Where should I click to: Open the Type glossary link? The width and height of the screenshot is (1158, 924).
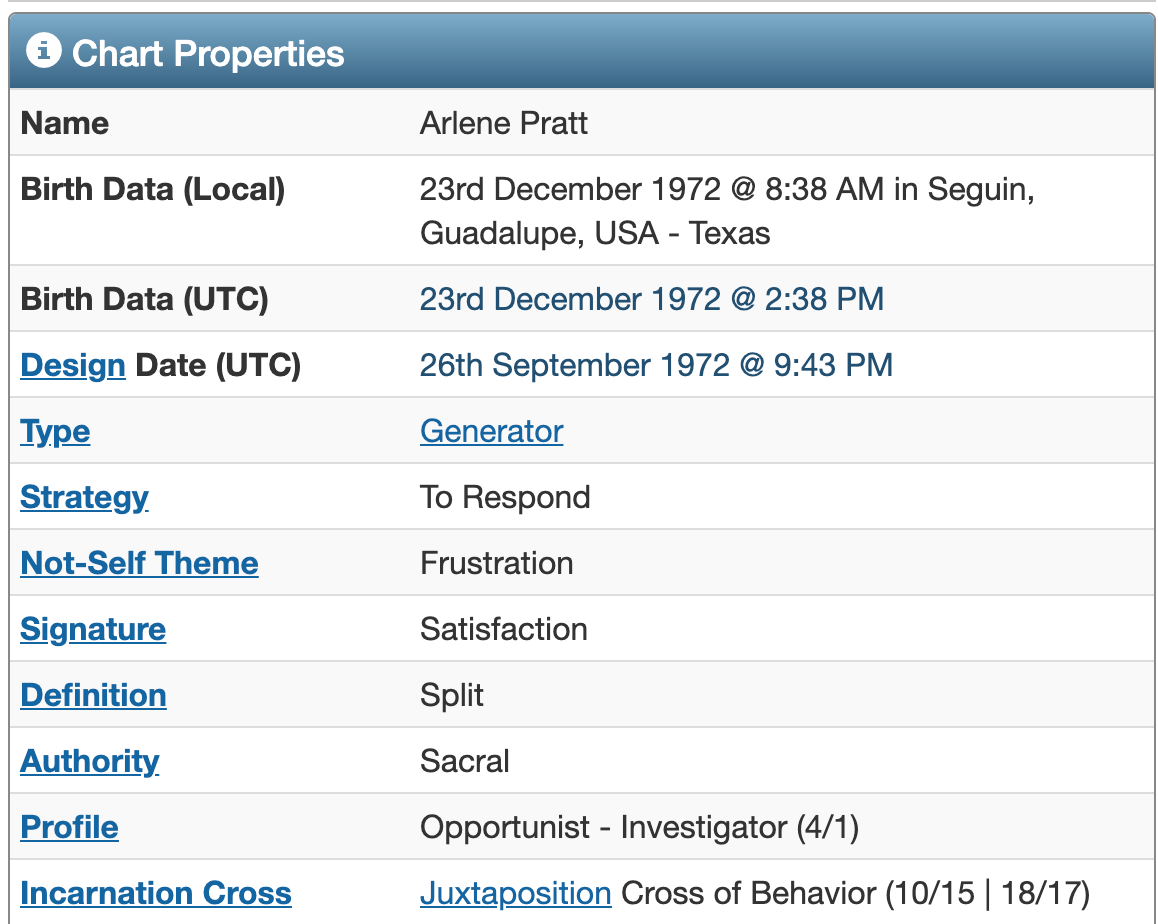55,431
